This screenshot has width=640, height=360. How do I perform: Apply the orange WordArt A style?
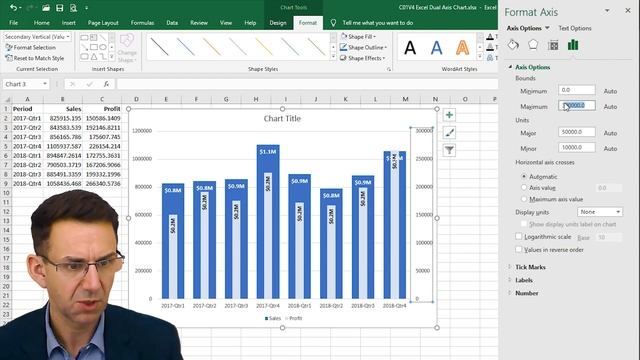[462, 47]
